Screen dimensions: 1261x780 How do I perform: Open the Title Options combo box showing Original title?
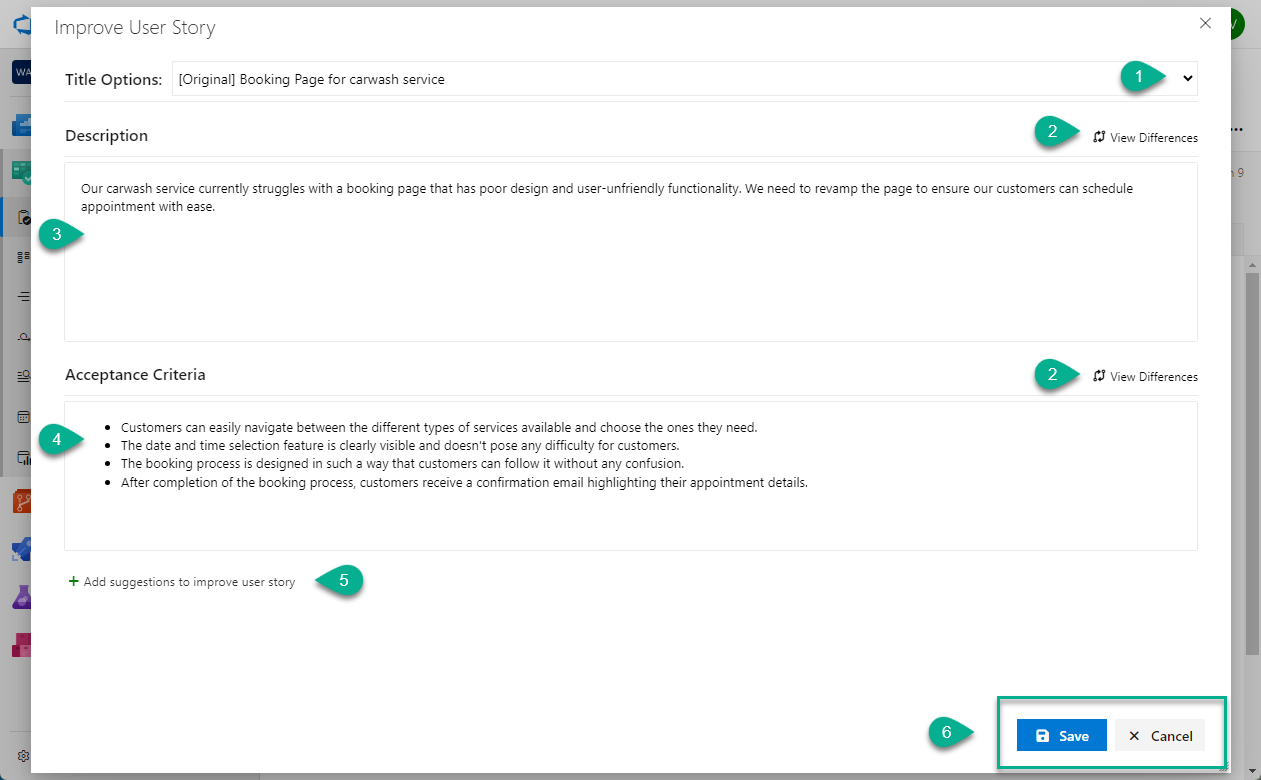click(x=640, y=79)
